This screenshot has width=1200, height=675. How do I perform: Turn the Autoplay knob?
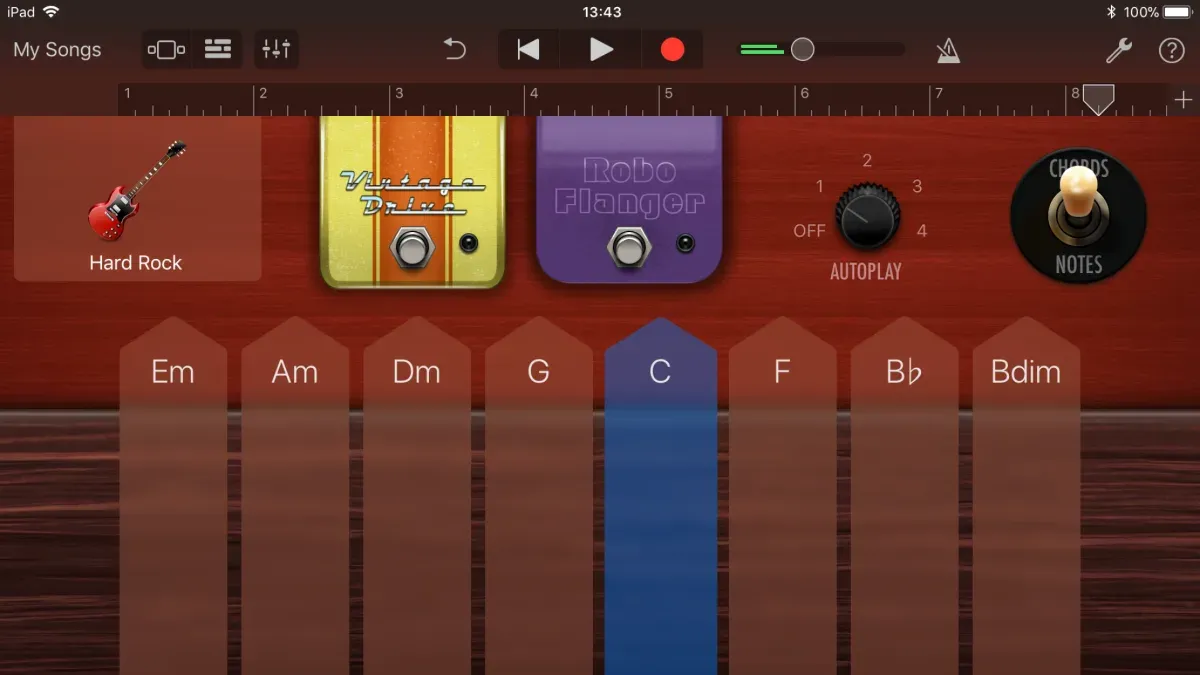[867, 216]
